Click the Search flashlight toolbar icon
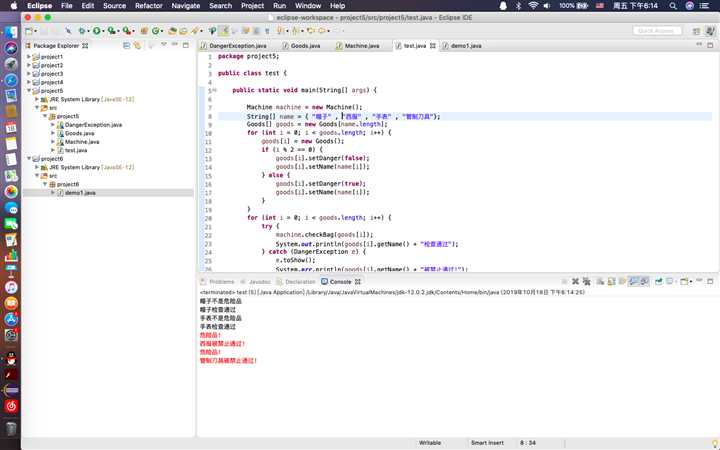720x450 pixels. pos(195,31)
